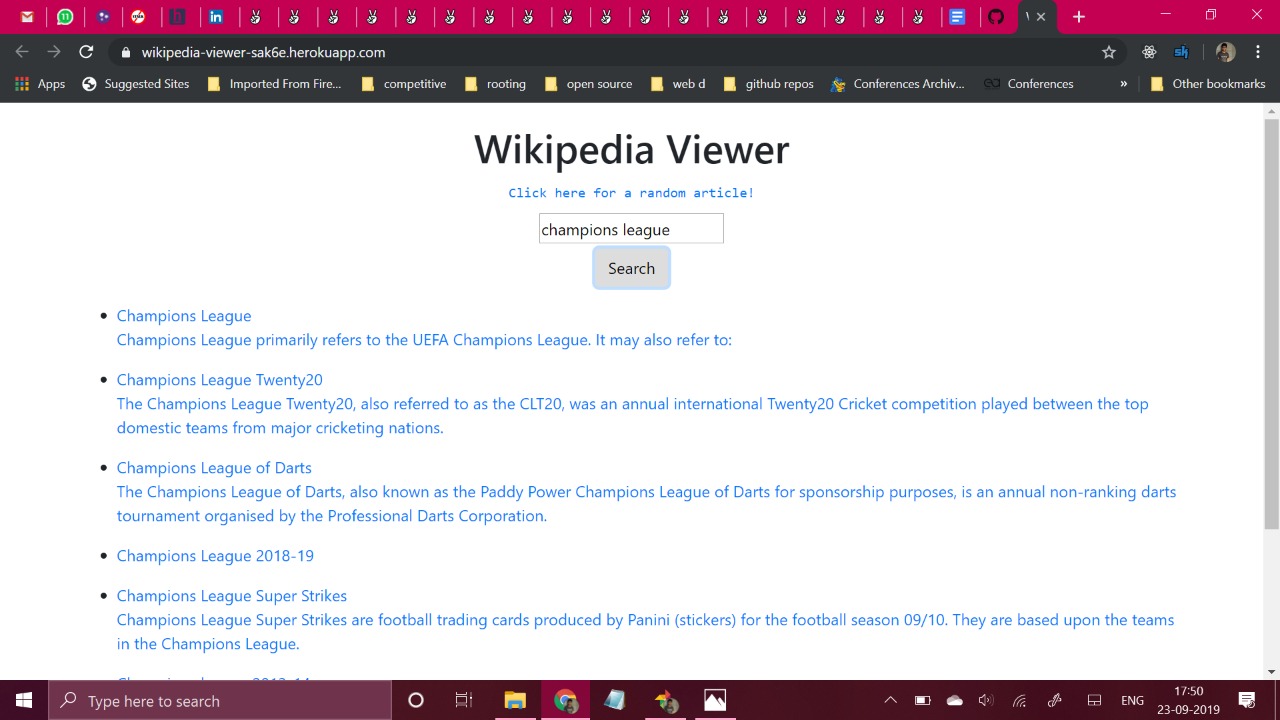The height and width of the screenshot is (720, 1280).
Task: Open the blue sh extension icon
Action: 1181,52
